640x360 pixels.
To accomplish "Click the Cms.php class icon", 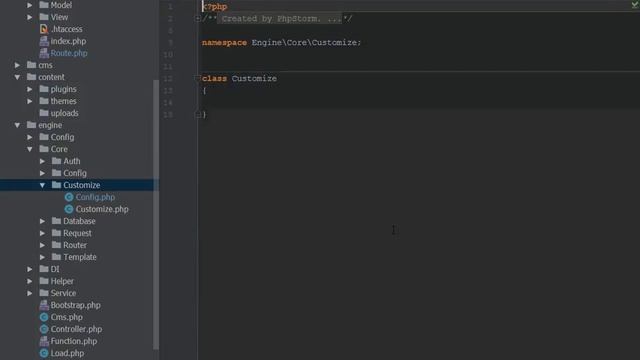I will pyautogui.click(x=44, y=317).
